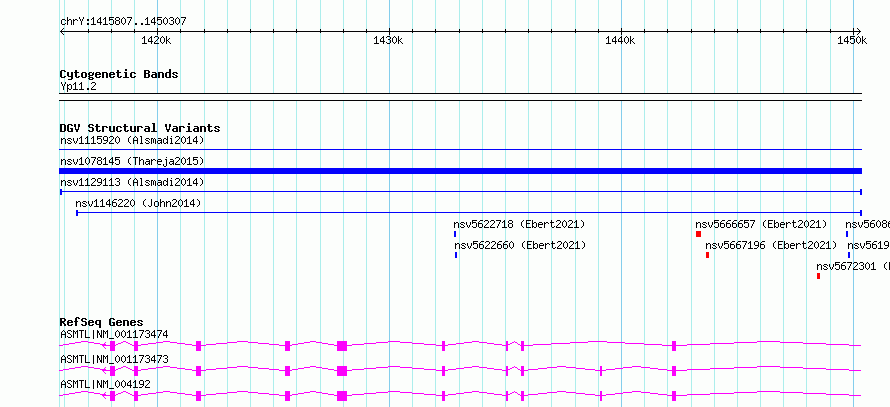Select the DGV Structural Variants track title
This screenshot has height=407, width=890.
(140, 128)
